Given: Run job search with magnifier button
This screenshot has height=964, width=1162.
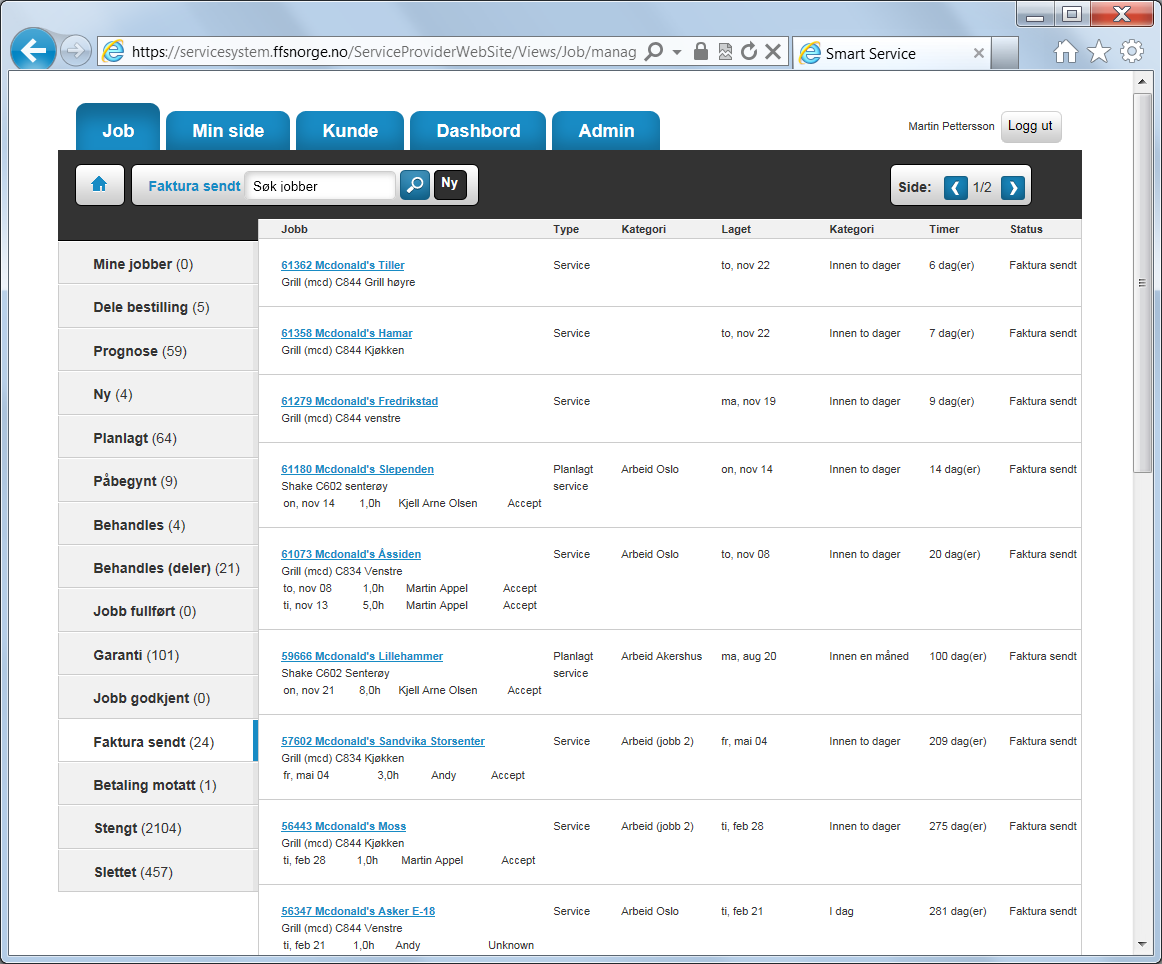Looking at the screenshot, I should 415,185.
